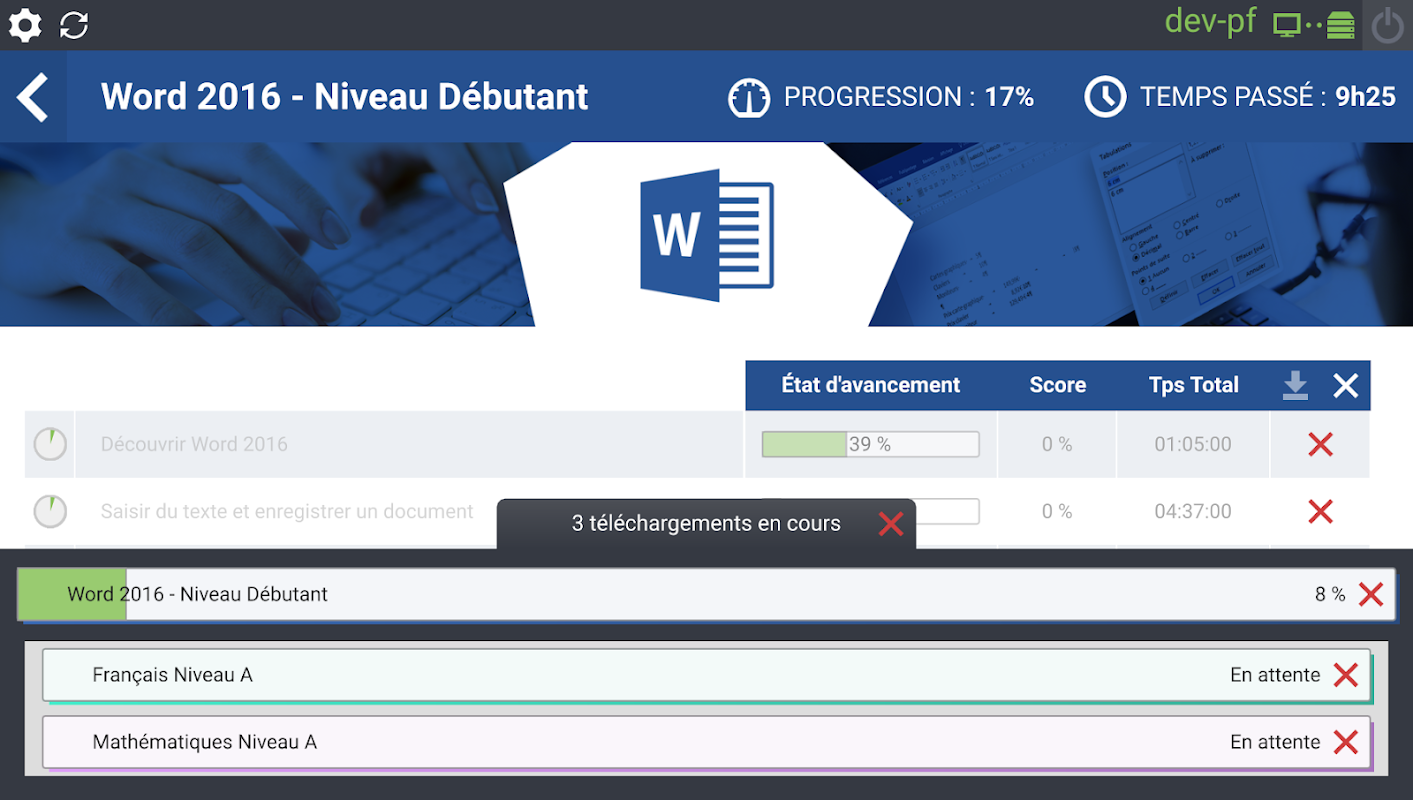The image size is (1413, 800).
Task: Click the 04:37:00 total time cell
Action: 1193,511
